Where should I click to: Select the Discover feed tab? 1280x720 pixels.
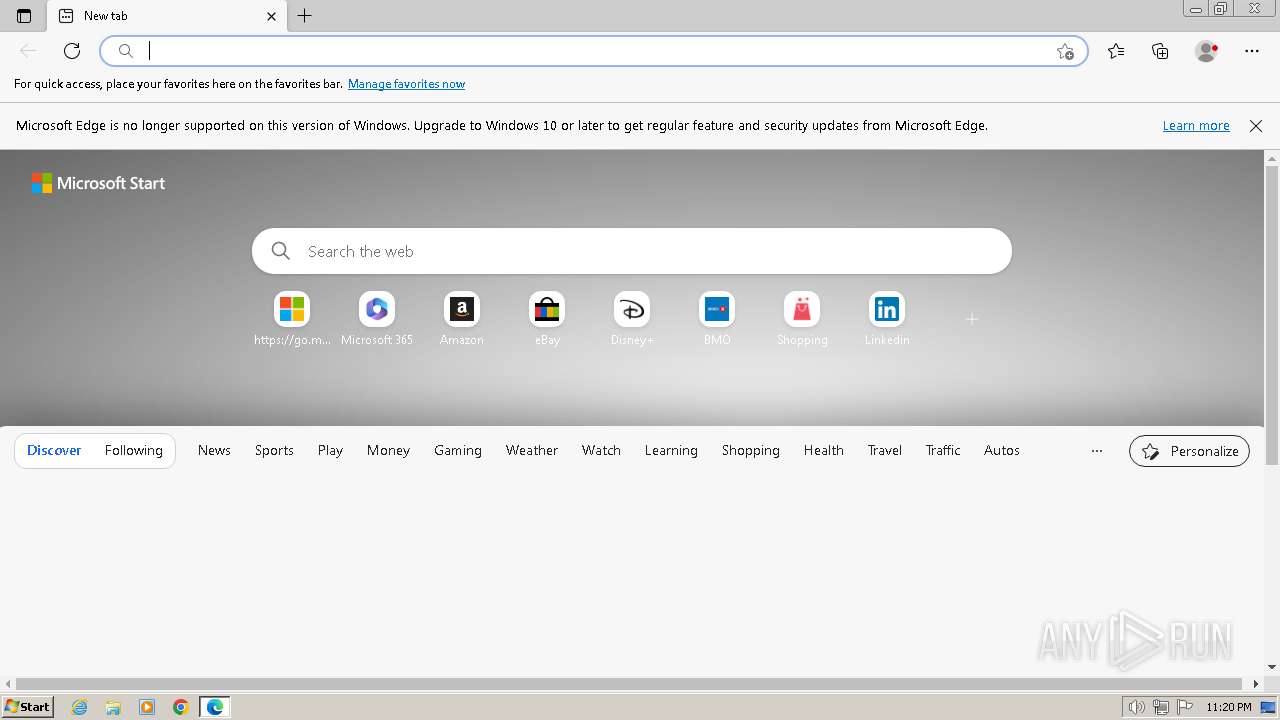[54, 451]
